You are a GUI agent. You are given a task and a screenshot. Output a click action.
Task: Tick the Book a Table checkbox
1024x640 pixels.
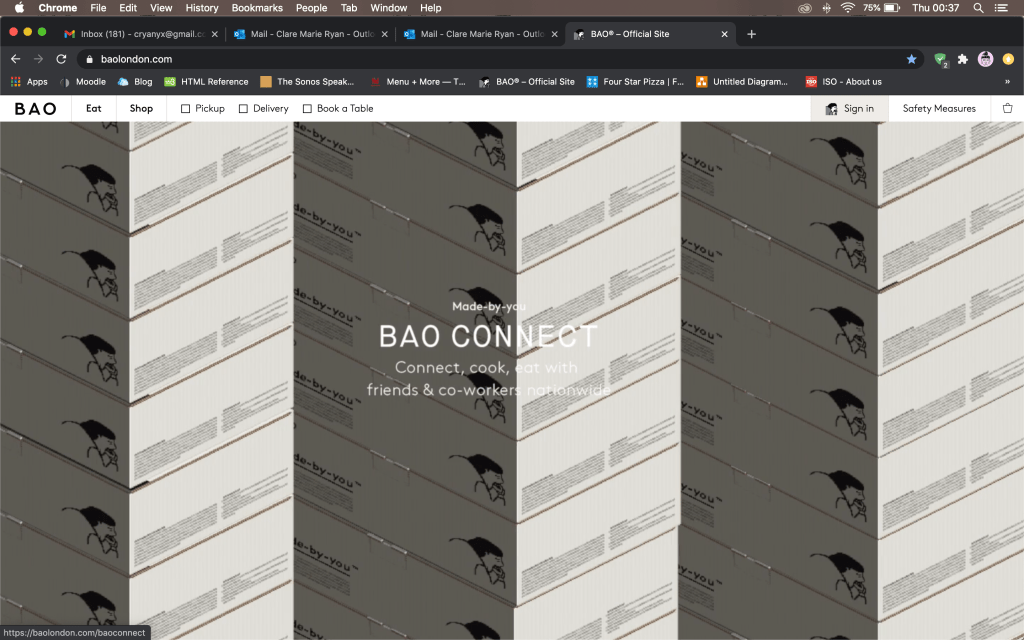[x=307, y=108]
